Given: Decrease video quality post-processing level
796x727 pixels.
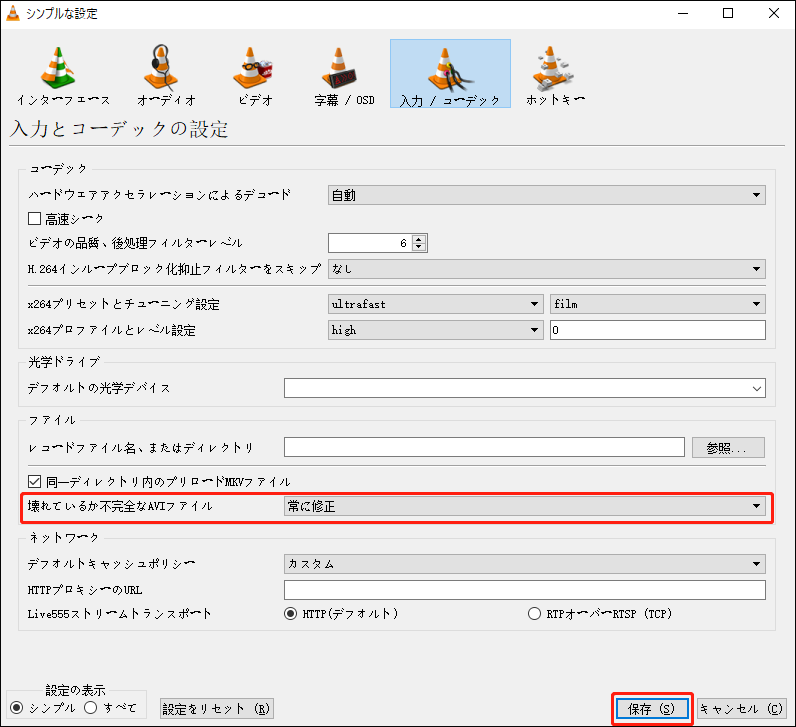Looking at the screenshot, I should pyautogui.click(x=419, y=247).
